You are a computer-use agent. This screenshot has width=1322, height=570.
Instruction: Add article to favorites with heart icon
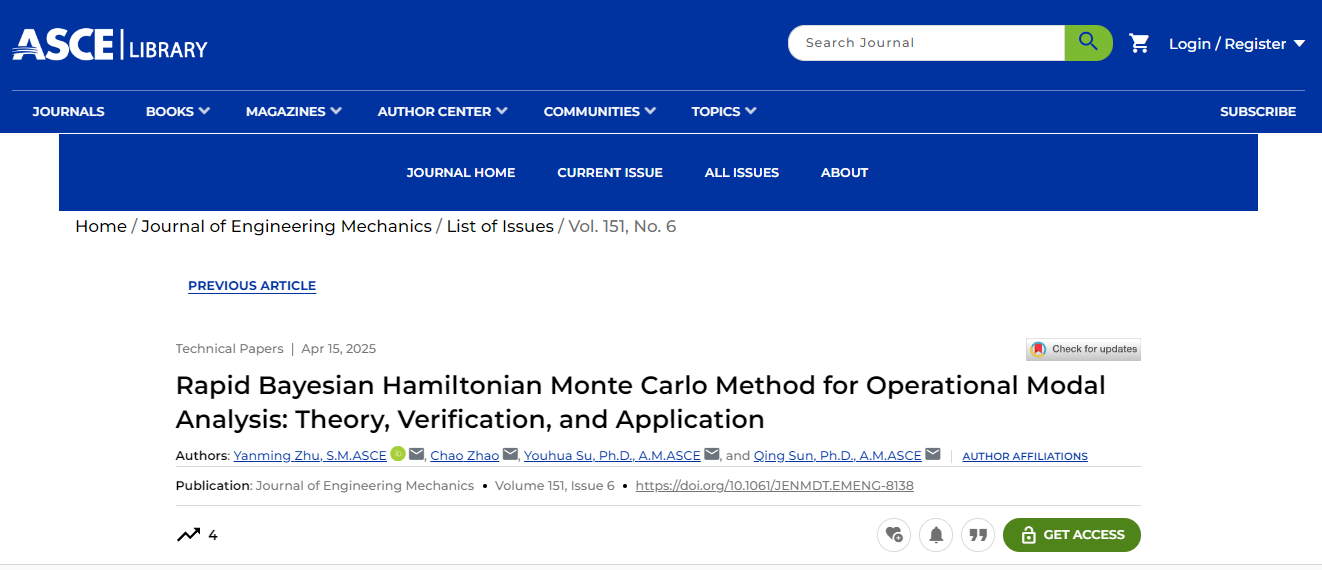(x=894, y=535)
